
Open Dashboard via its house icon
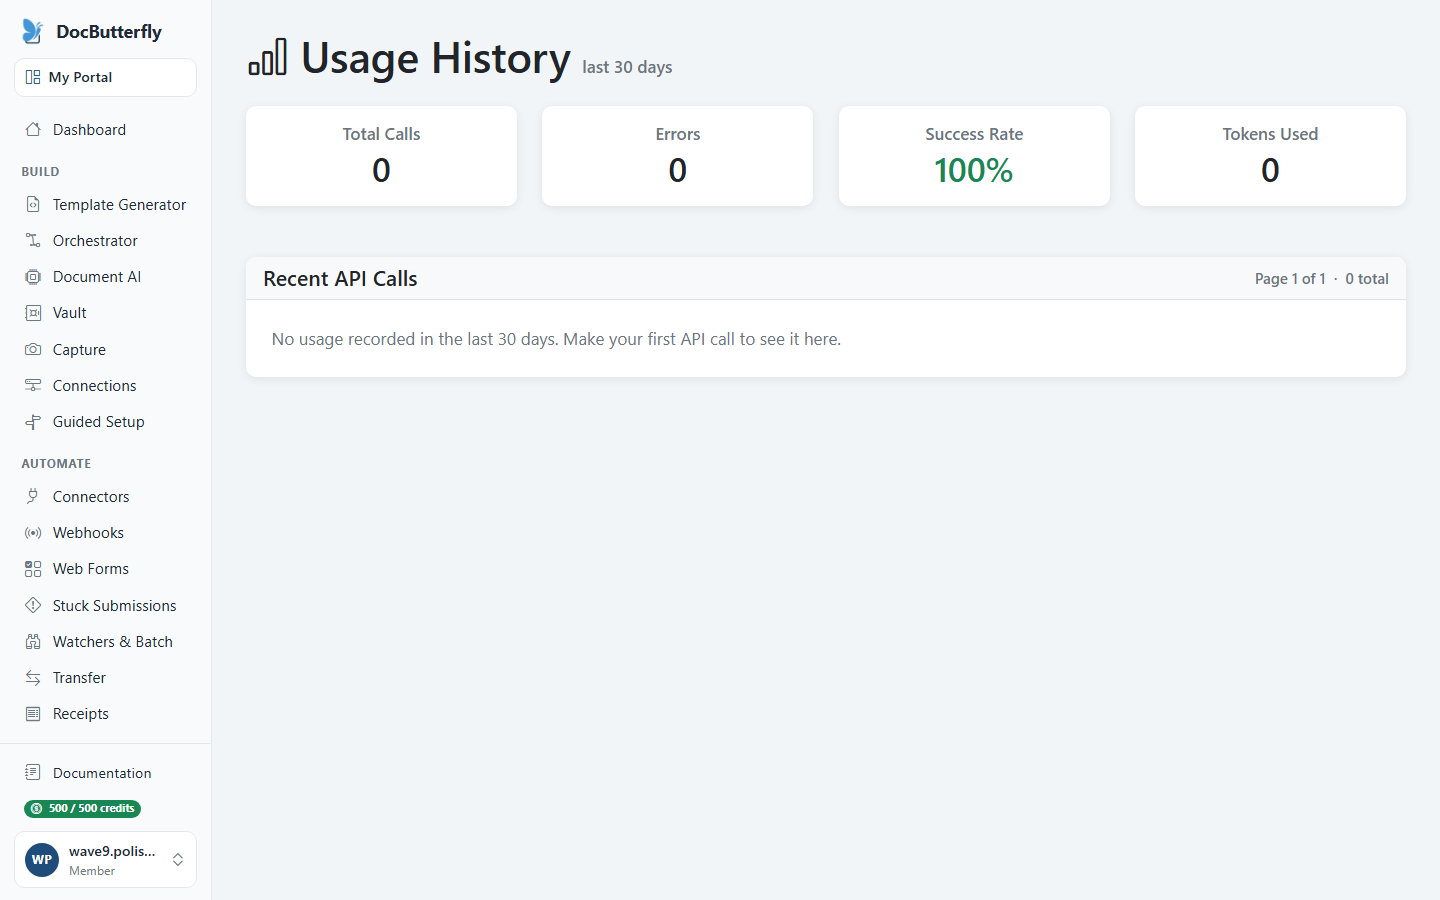pos(33,130)
